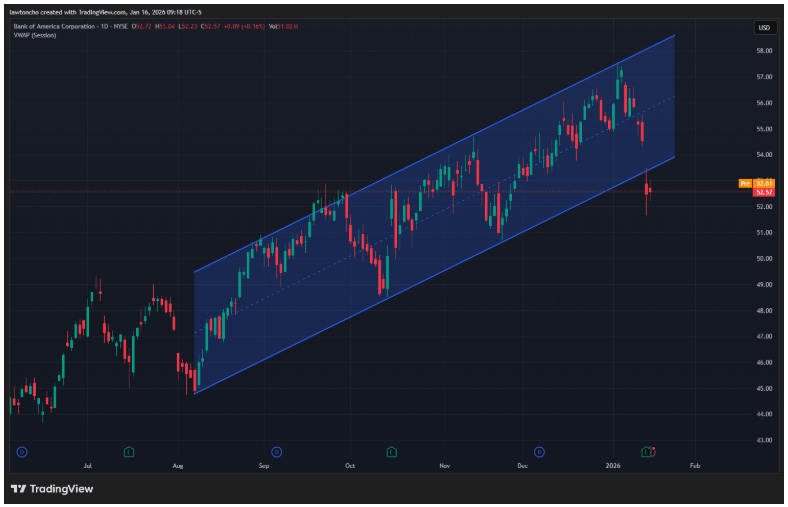Click the close value C52.57 in the header
The height and width of the screenshot is (507, 788).
pyautogui.click(x=211, y=27)
